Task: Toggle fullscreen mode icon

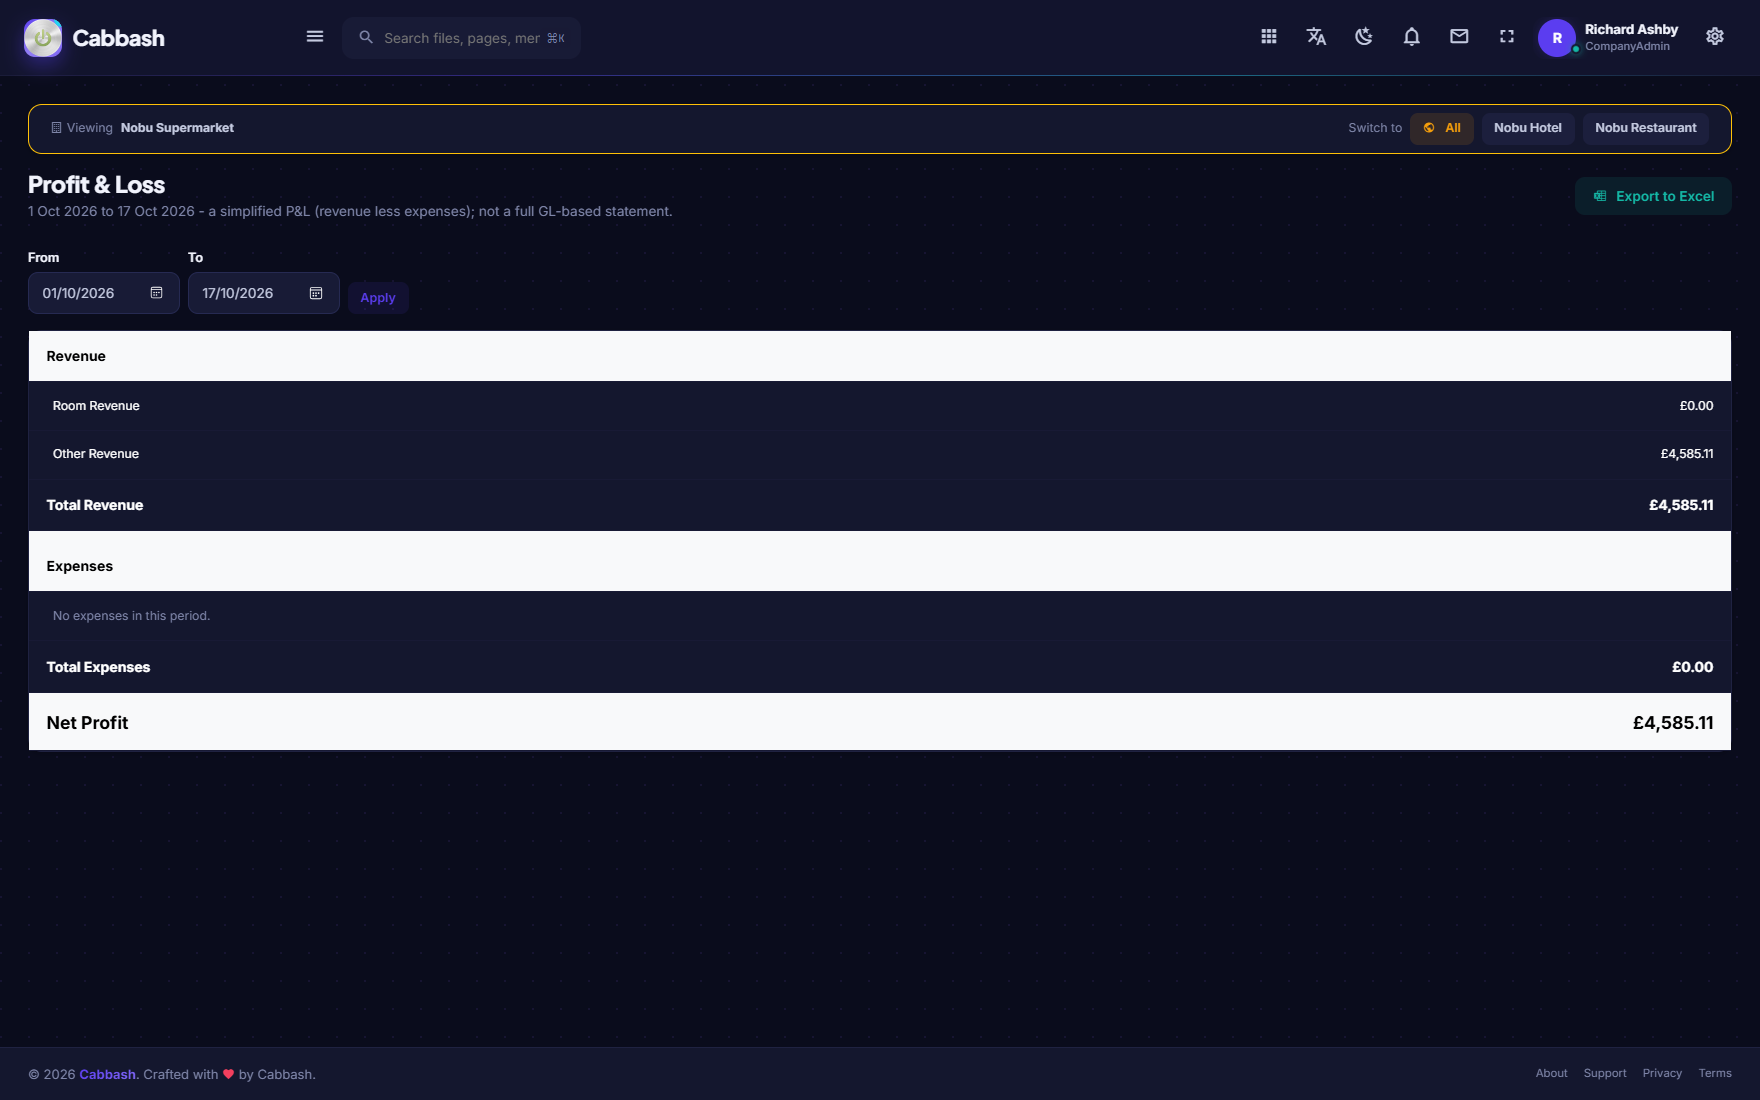Action: (x=1507, y=37)
